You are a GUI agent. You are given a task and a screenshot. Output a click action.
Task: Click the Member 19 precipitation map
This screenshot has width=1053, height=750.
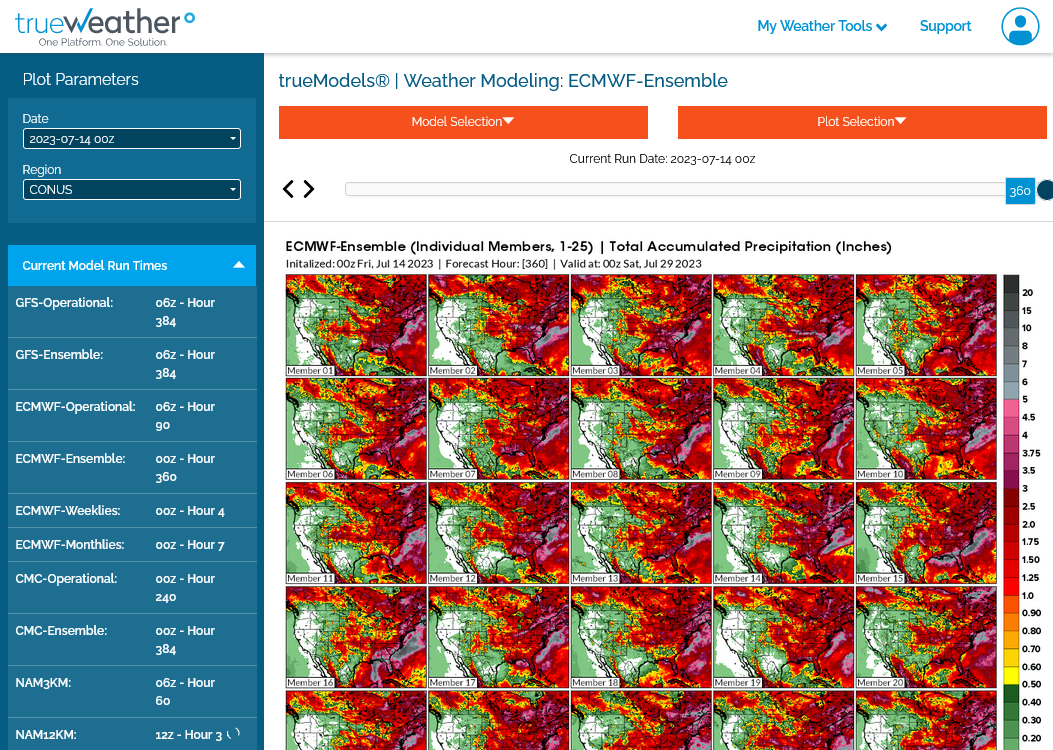[783, 637]
